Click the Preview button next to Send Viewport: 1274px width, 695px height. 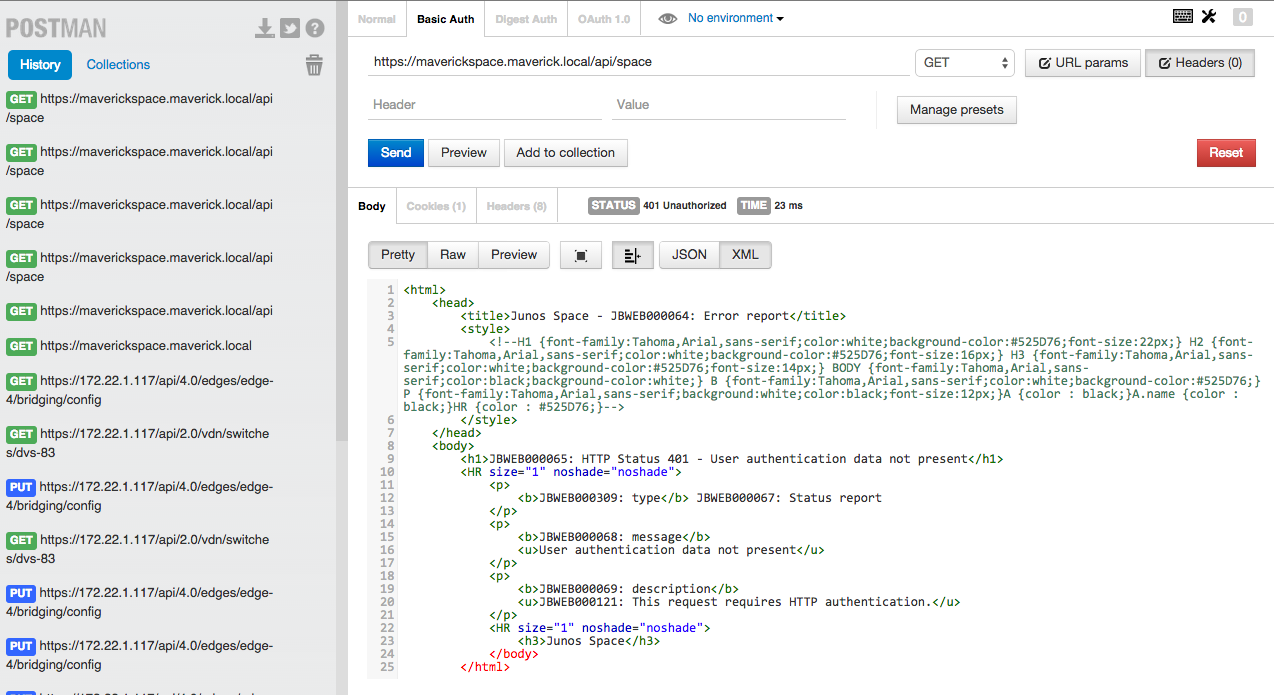coord(464,153)
